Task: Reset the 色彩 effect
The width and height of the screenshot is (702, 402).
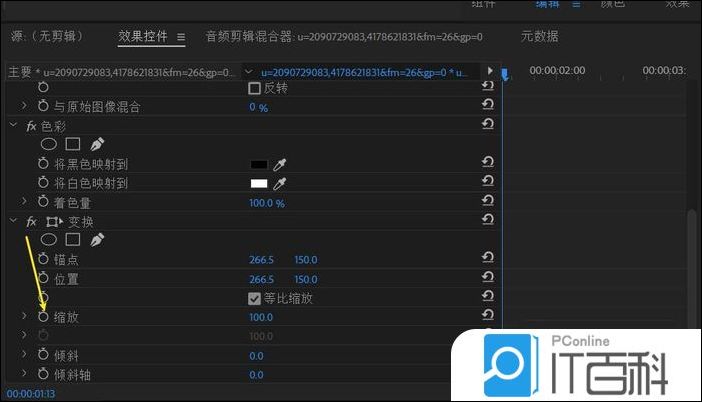Action: click(x=488, y=124)
